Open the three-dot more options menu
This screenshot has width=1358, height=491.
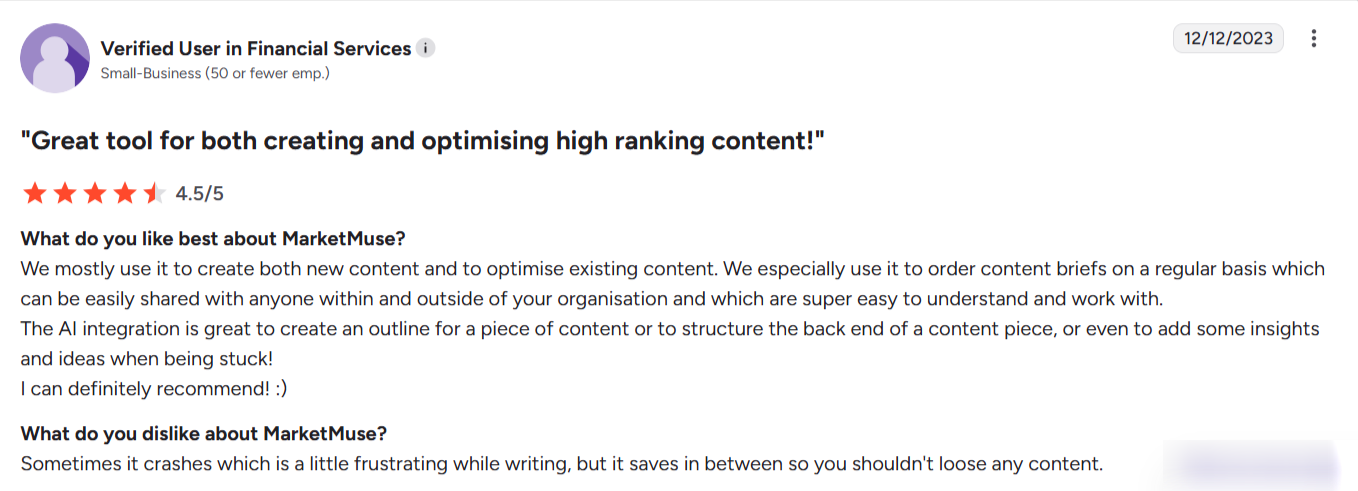click(x=1314, y=39)
